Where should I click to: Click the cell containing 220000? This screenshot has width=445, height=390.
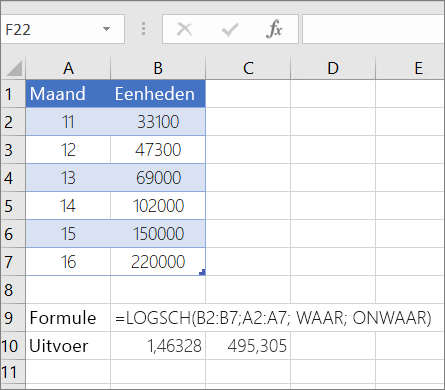(x=158, y=262)
